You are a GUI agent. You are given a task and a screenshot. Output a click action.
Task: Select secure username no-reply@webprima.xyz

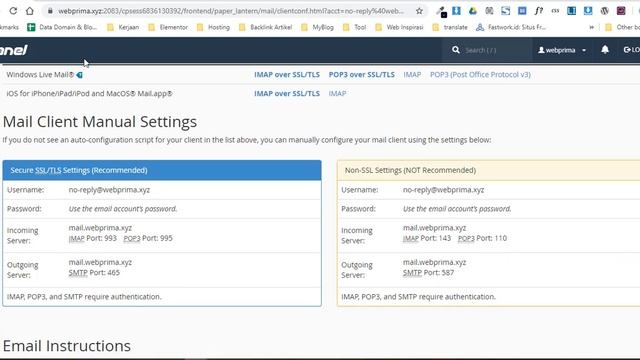(109, 190)
